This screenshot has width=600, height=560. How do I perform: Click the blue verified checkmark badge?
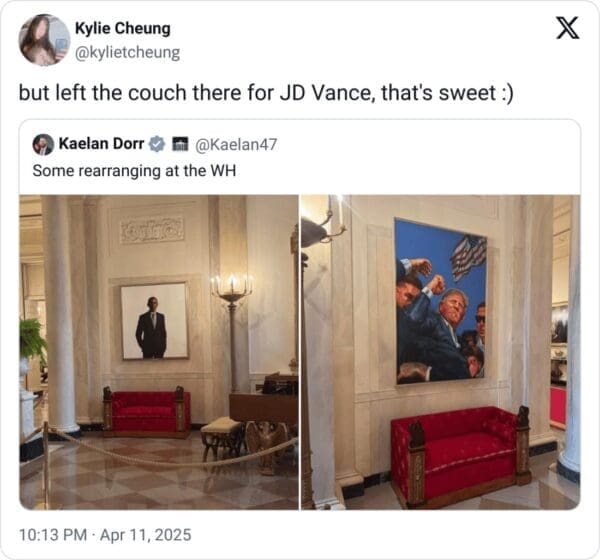[x=157, y=144]
